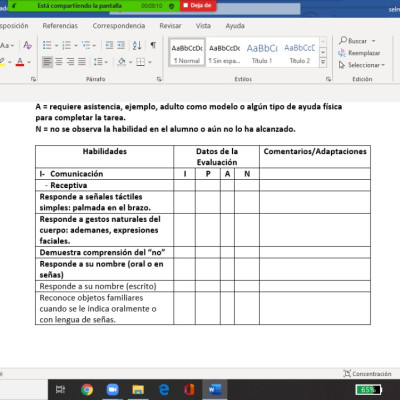Toggle align left formatting
Viewport: 400px width, 400px height.
click(48, 62)
